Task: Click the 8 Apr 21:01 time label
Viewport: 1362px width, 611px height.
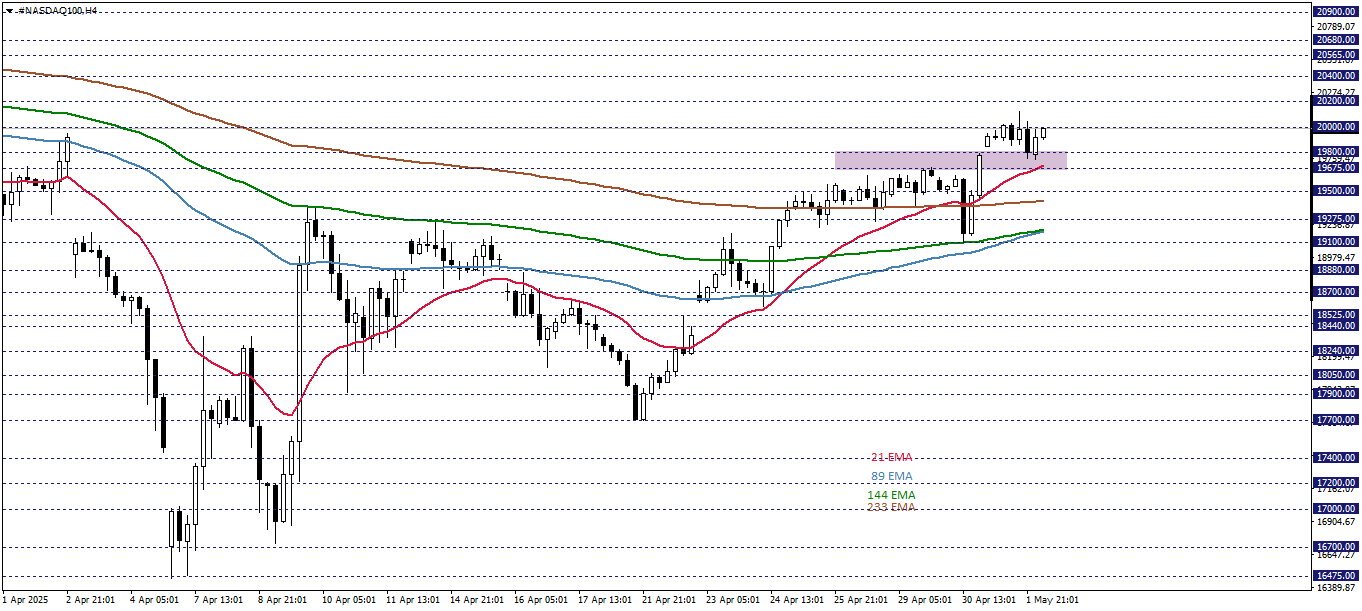Action: 282,600
